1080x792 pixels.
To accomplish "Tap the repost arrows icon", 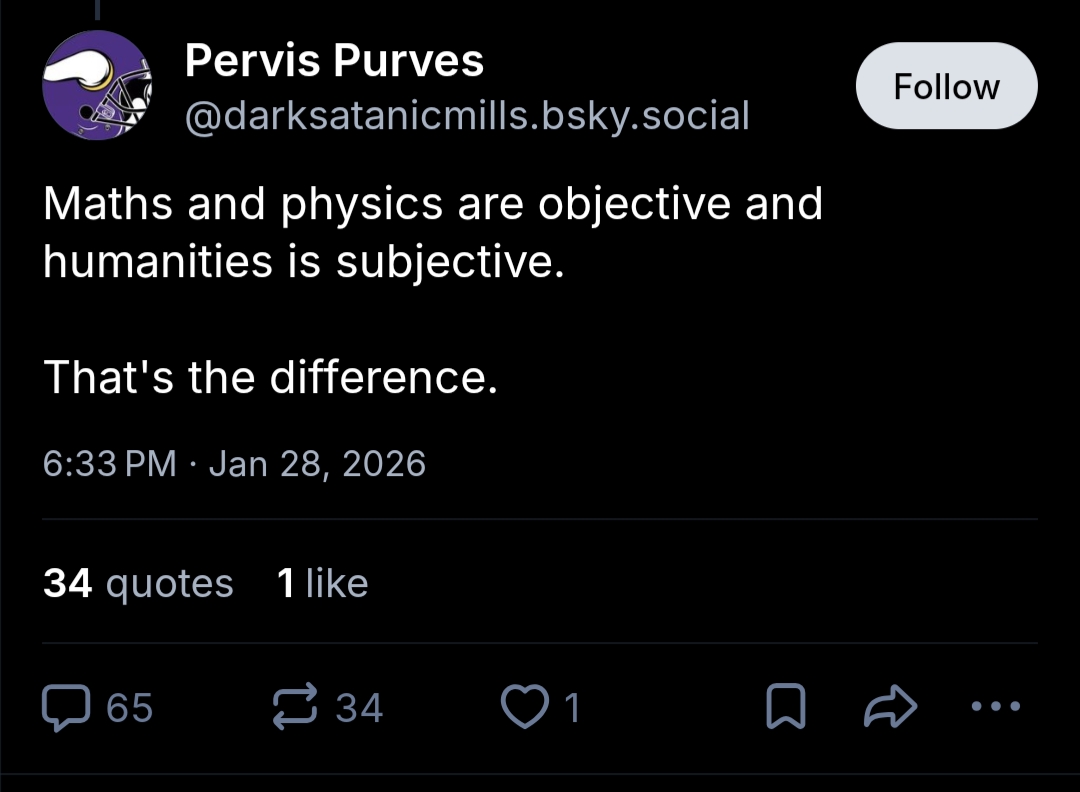I will click(296, 707).
